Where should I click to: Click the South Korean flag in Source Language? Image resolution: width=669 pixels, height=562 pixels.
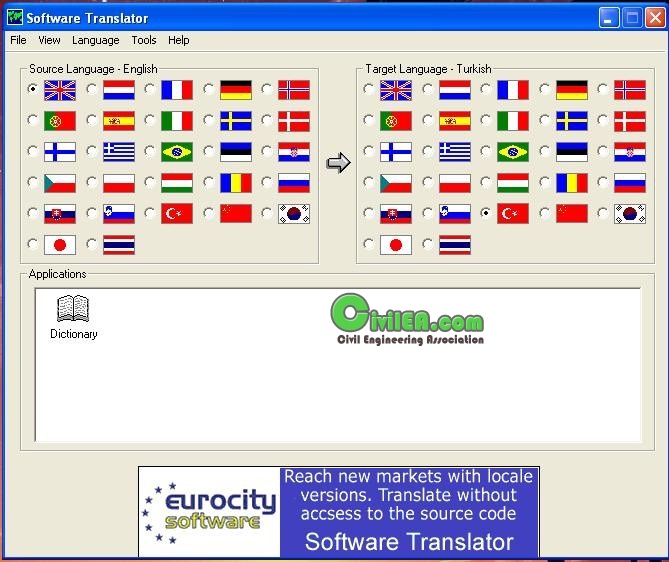[x=294, y=214]
